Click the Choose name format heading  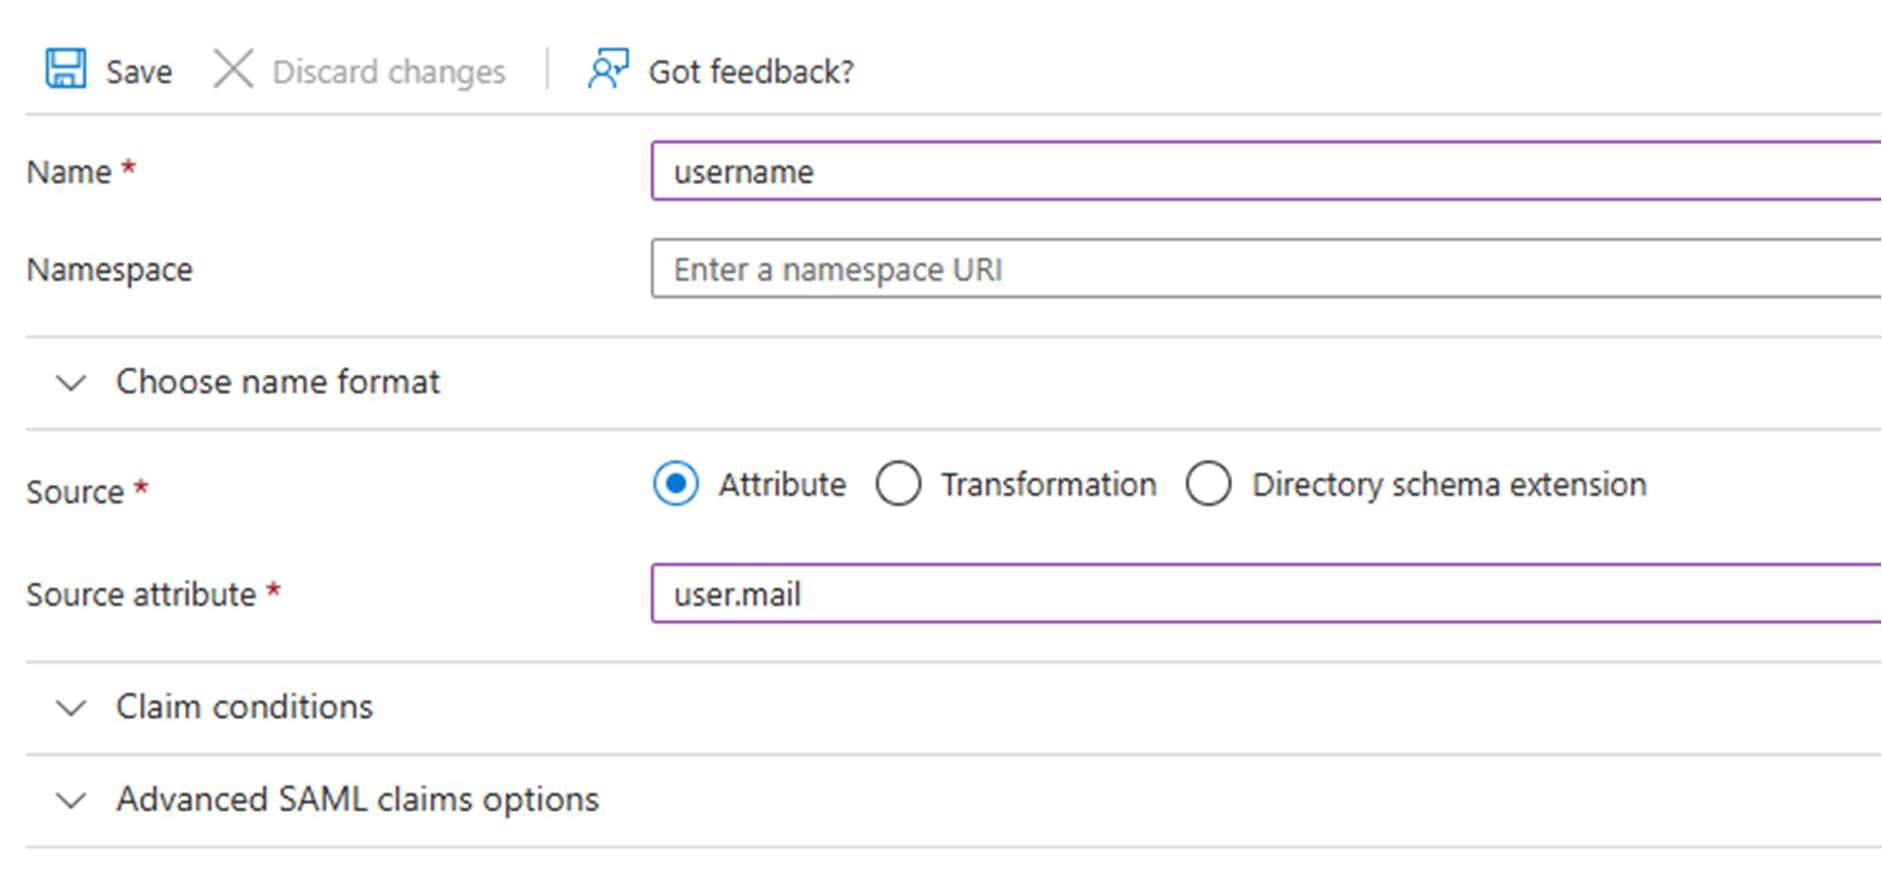coord(277,382)
